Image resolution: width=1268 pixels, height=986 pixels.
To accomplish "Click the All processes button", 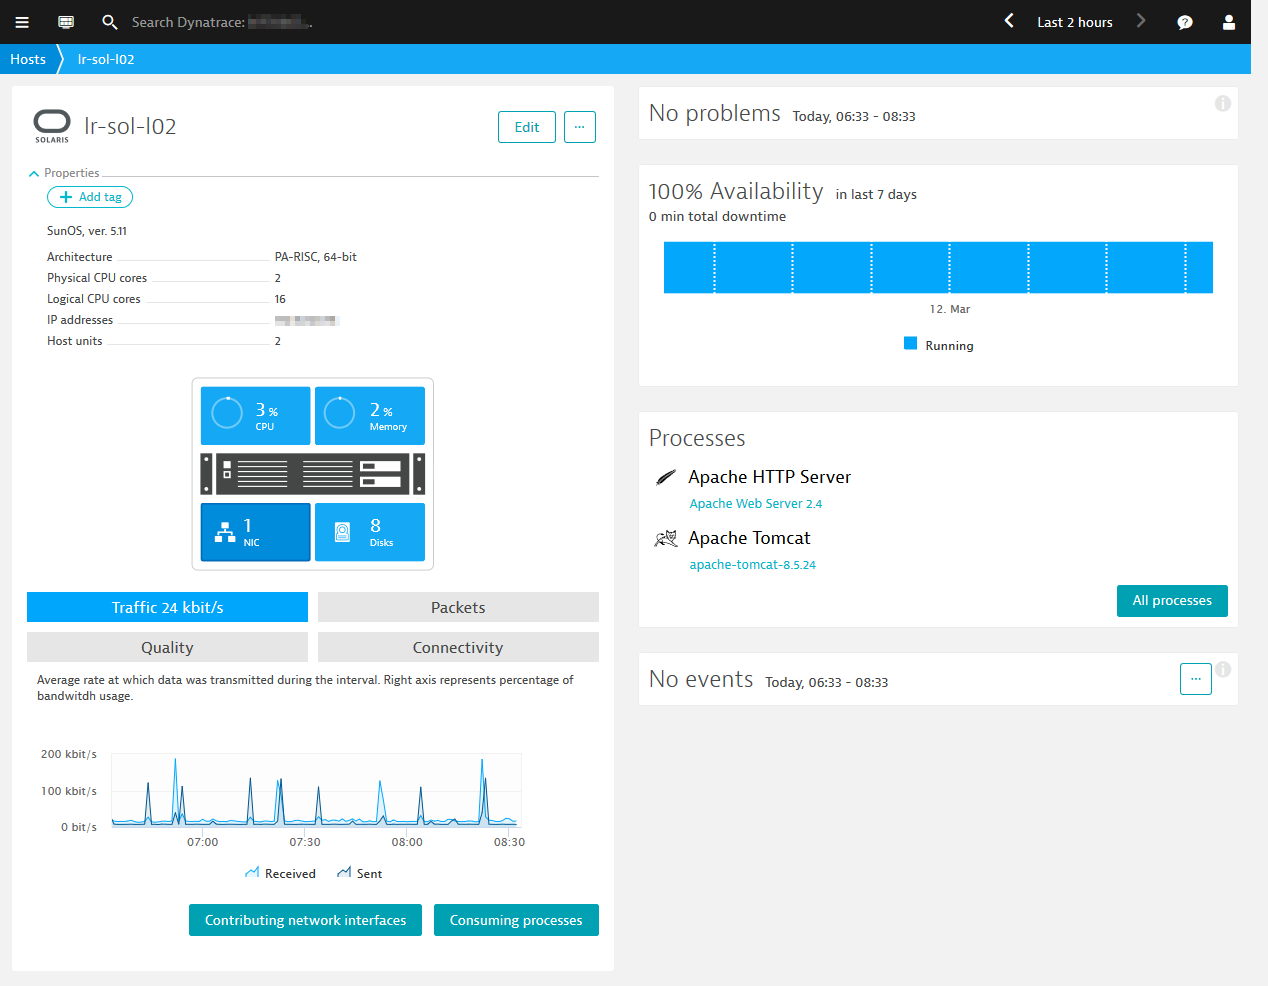I will (x=1172, y=601).
